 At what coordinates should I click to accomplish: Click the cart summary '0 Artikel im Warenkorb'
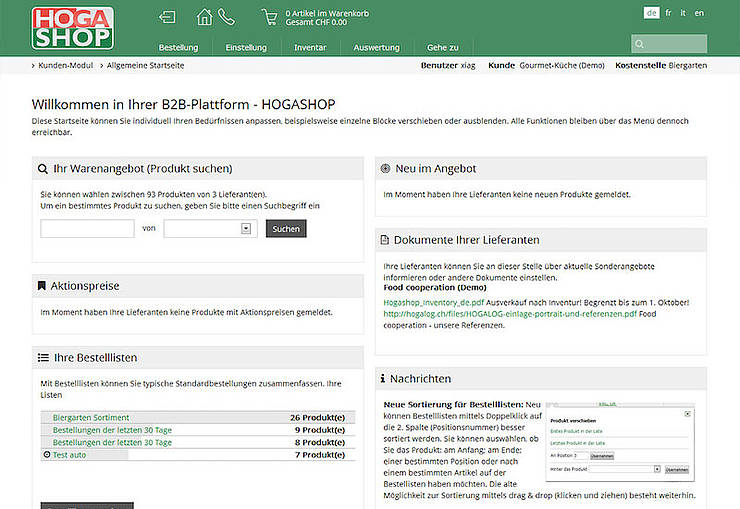pyautogui.click(x=327, y=14)
